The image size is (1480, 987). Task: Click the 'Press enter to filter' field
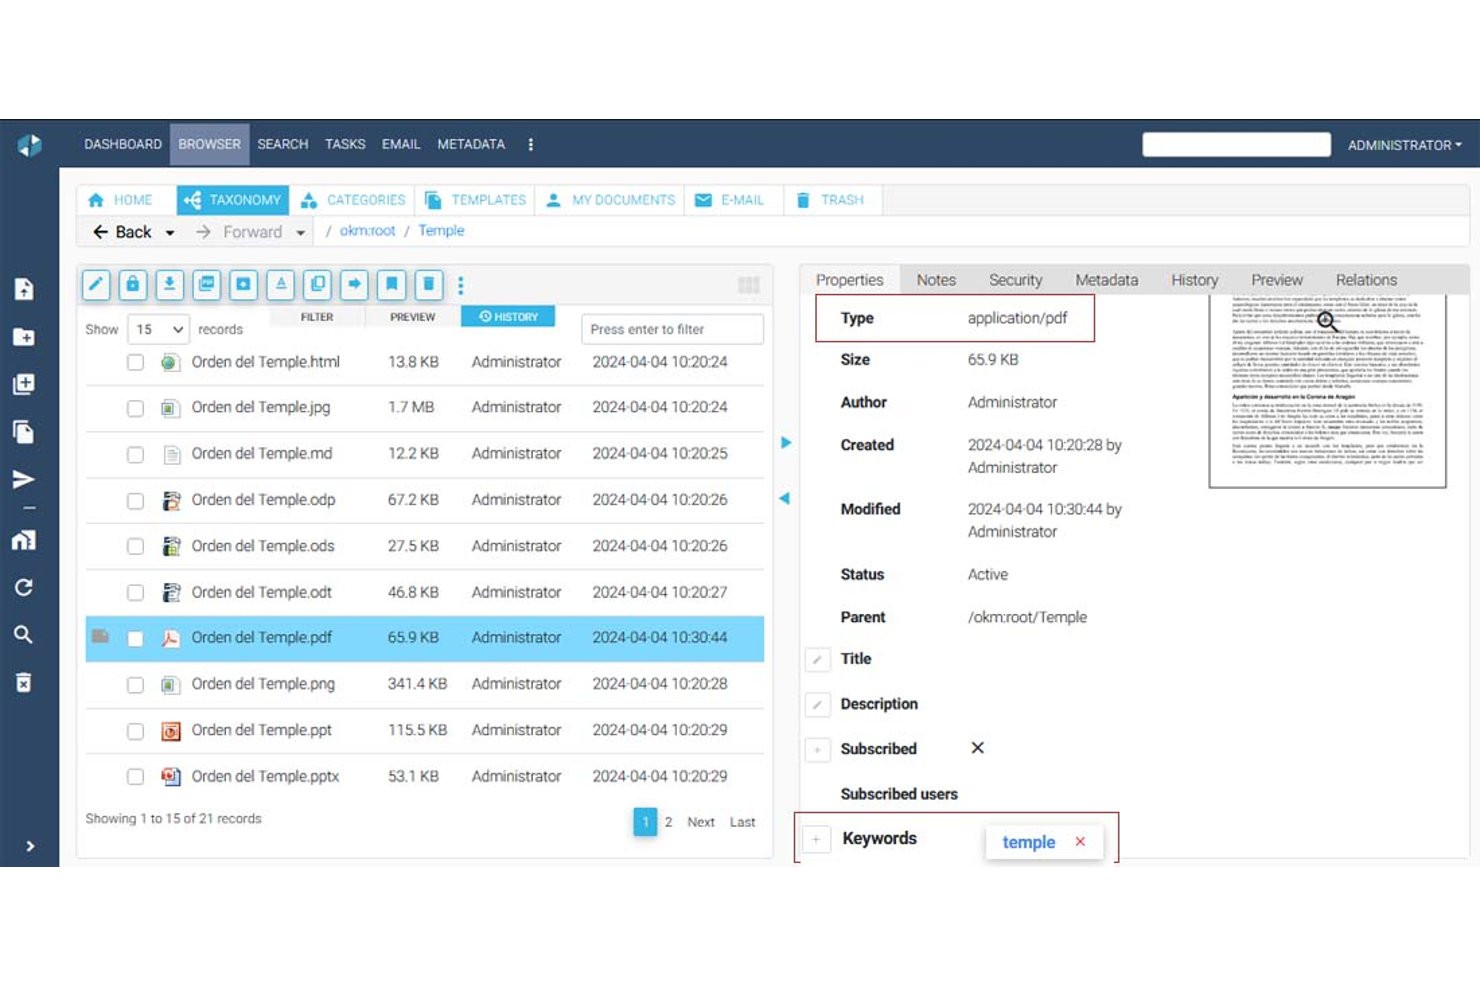click(x=672, y=329)
